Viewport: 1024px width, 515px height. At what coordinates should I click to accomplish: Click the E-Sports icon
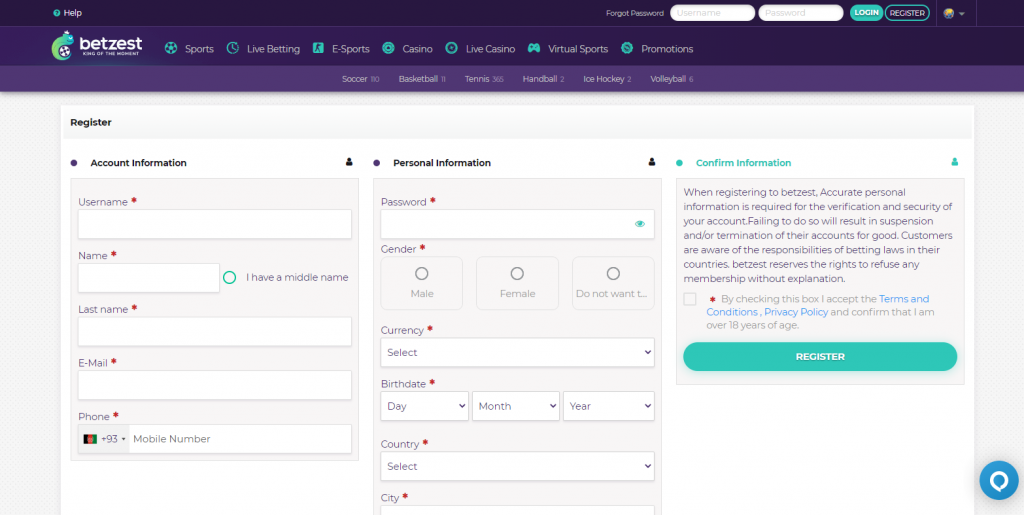(x=318, y=48)
